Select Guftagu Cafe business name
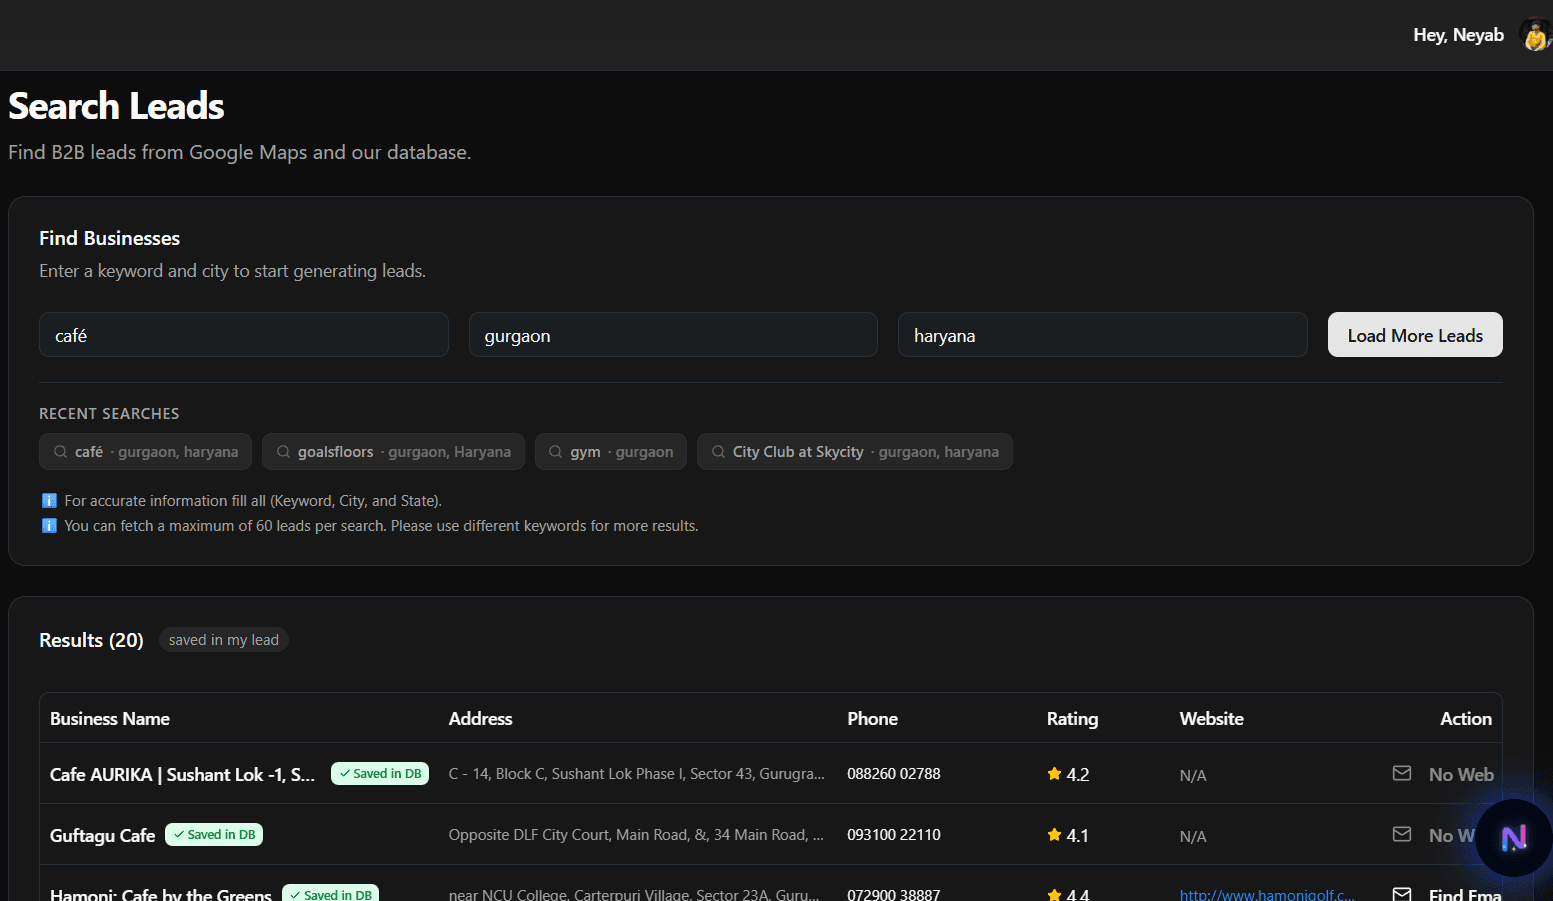Screen dimensions: 1553x901 coord(103,836)
